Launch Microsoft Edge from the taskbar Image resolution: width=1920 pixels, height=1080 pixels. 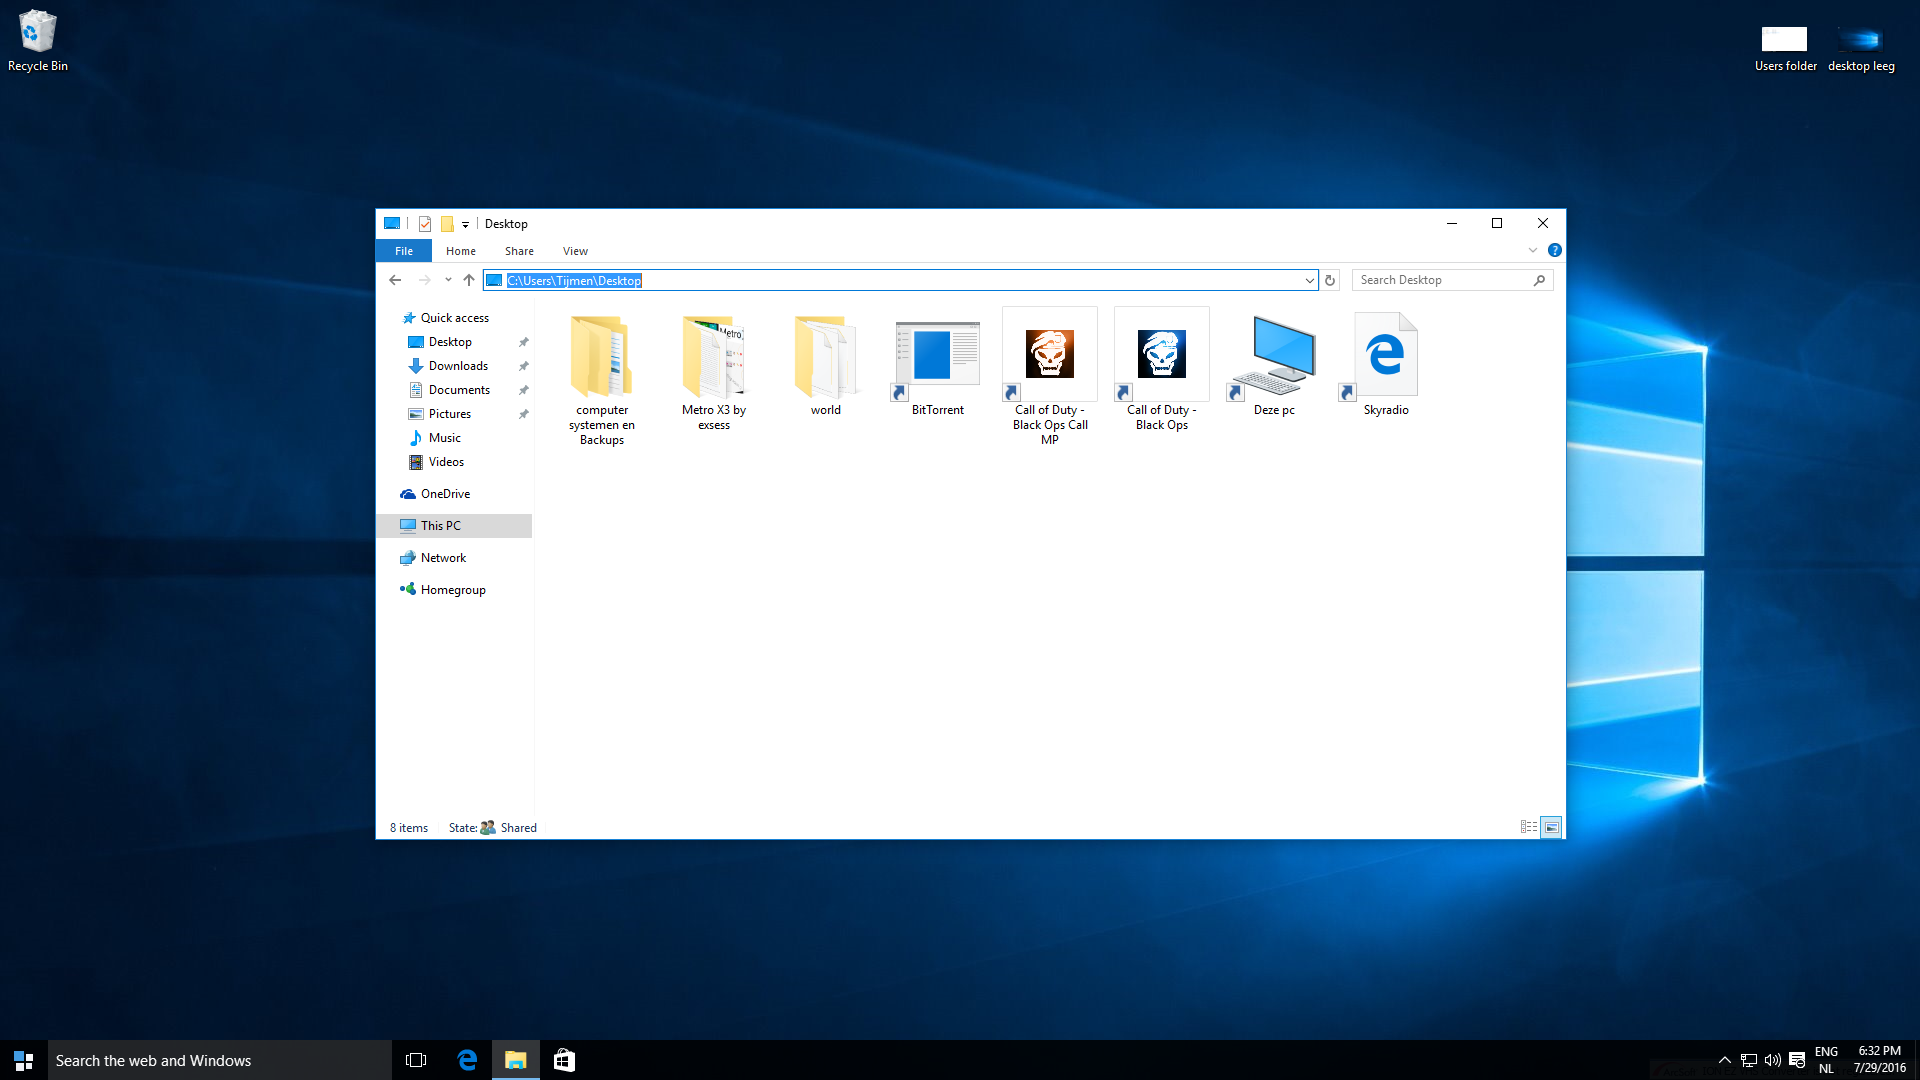coord(467,1060)
